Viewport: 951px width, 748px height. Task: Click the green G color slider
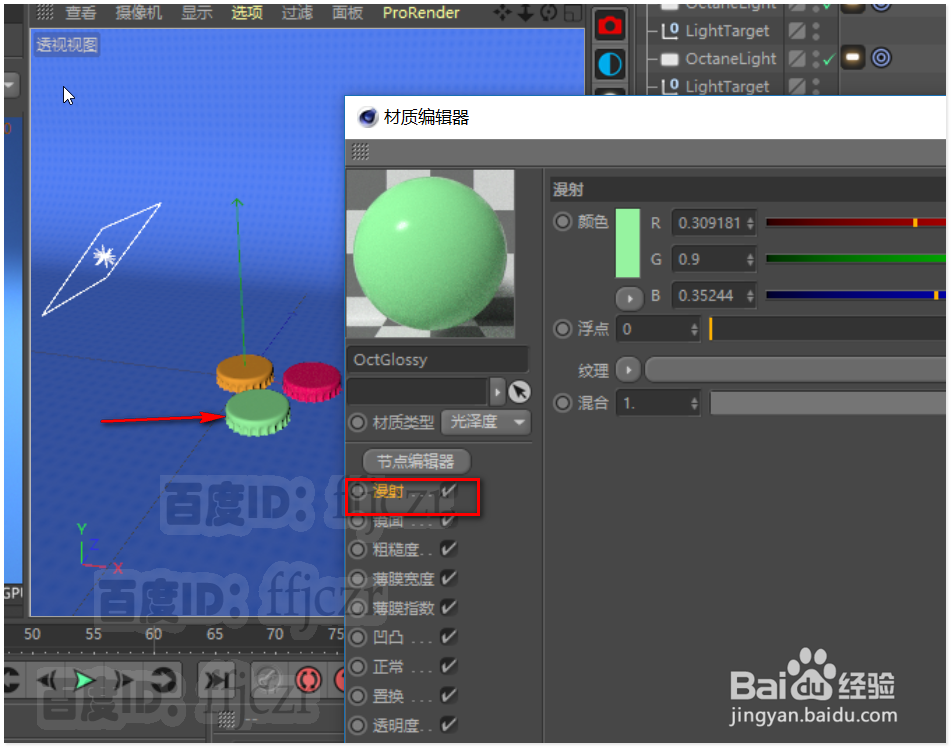[x=855, y=259]
